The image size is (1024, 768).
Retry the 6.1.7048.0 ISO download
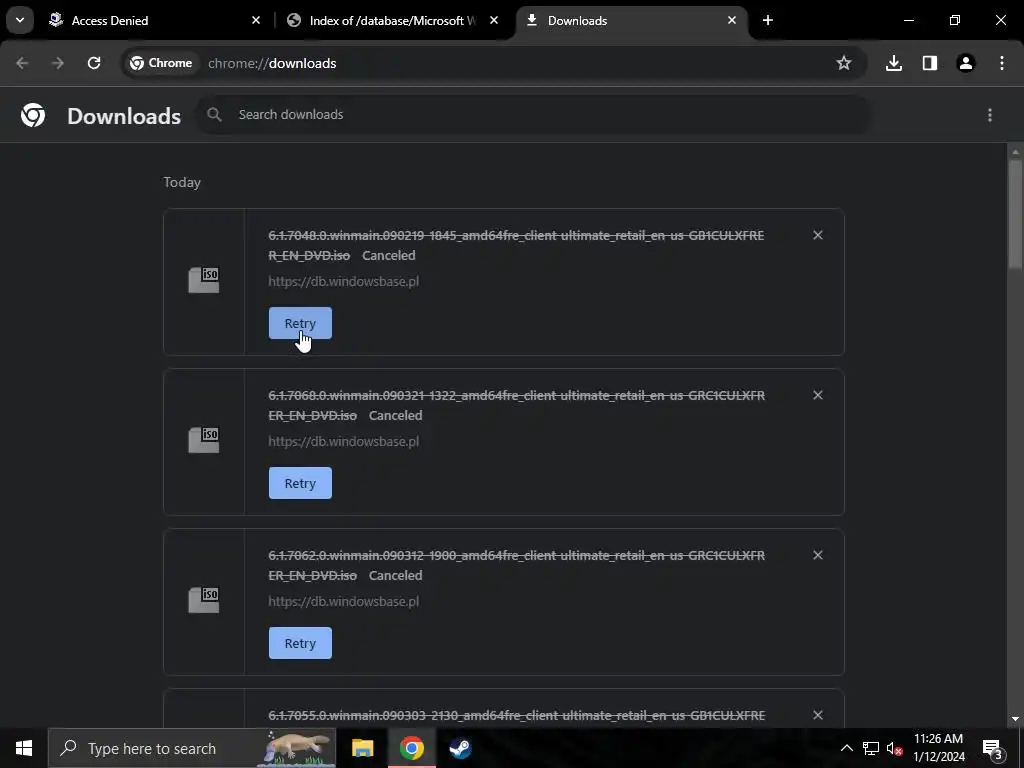tap(300, 323)
